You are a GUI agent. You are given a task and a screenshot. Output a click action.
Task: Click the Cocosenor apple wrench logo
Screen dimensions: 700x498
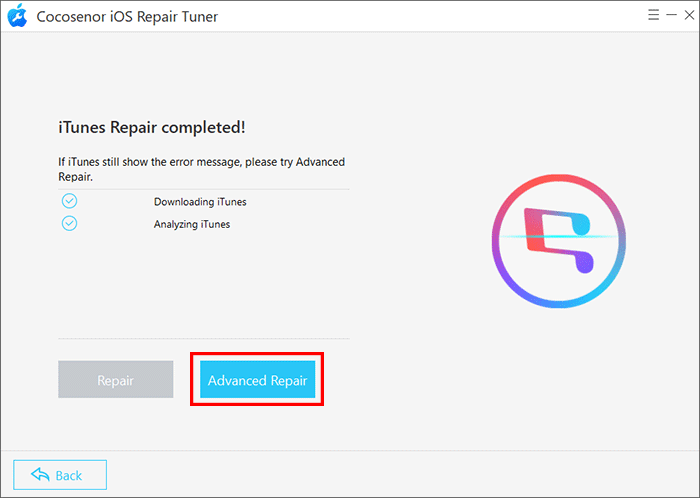coord(17,16)
